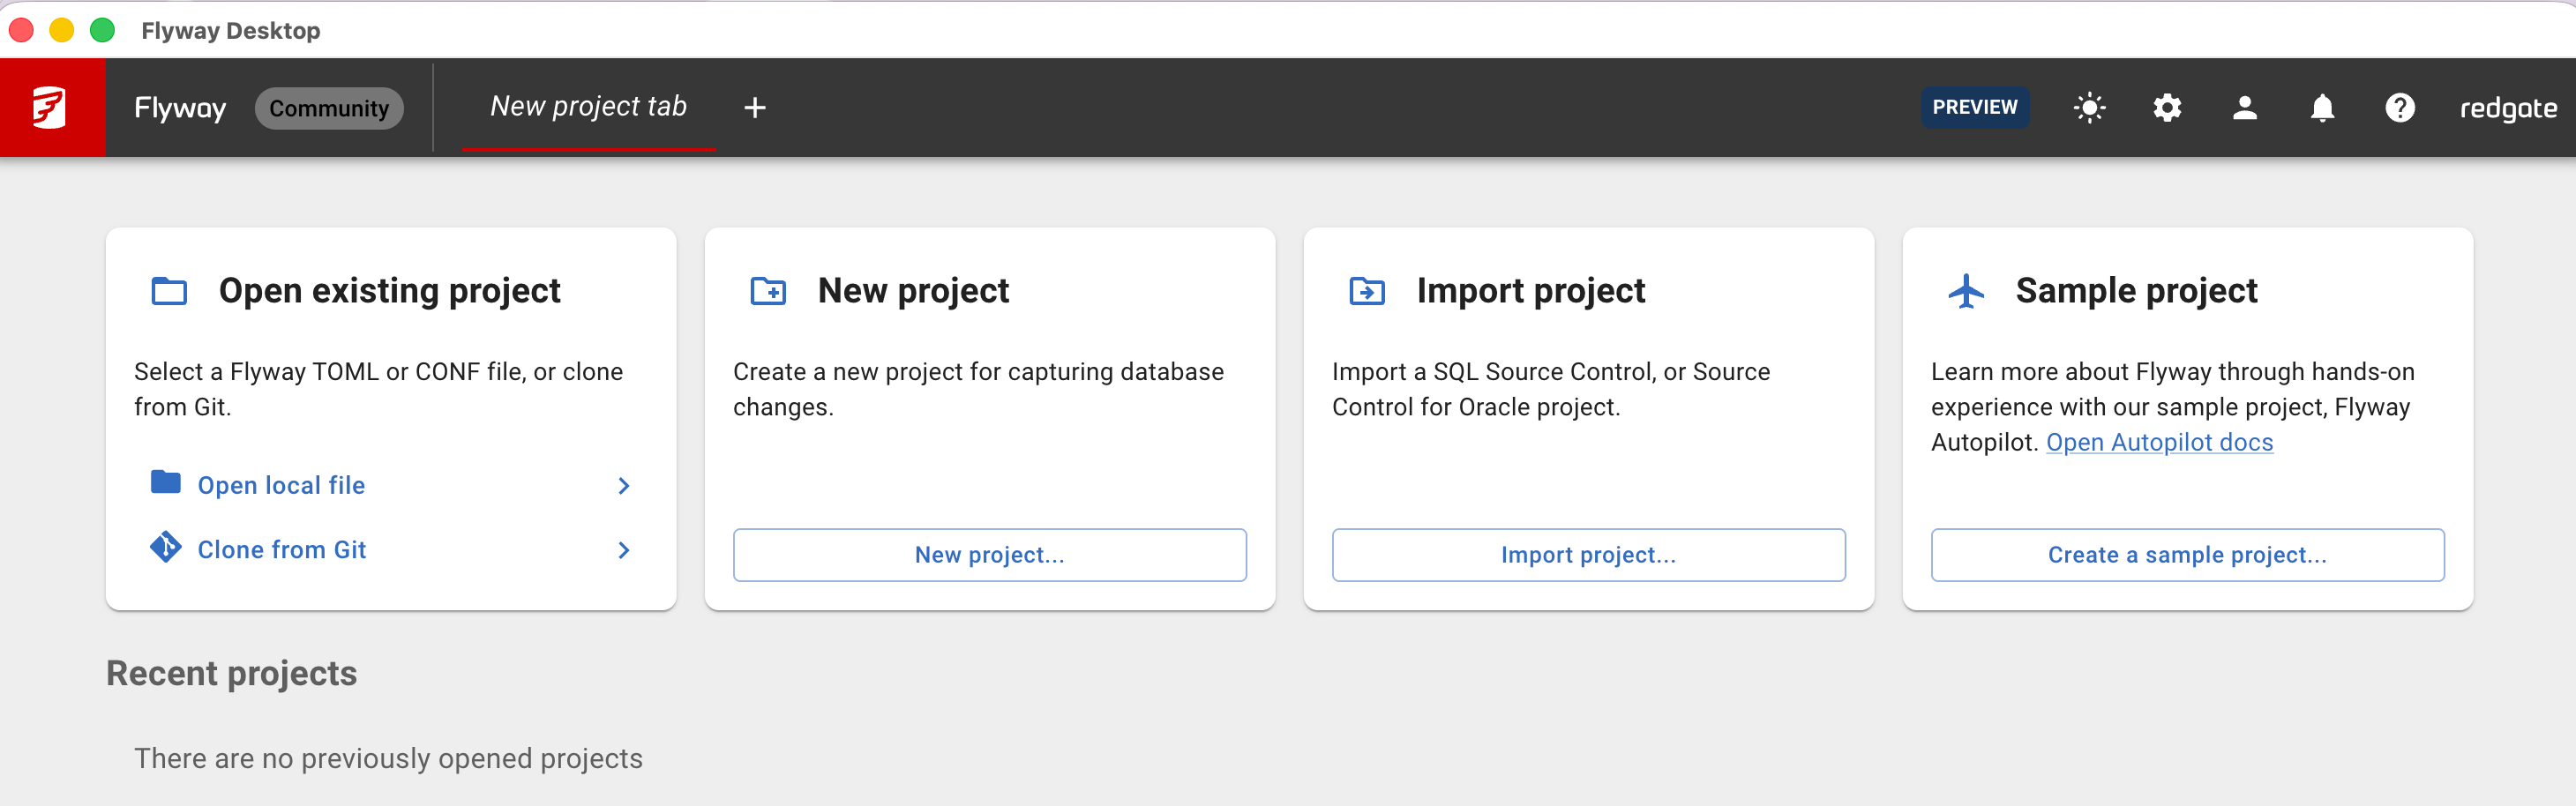The image size is (2576, 806).
Task: Click the Import project card title
Action: click(x=1530, y=291)
